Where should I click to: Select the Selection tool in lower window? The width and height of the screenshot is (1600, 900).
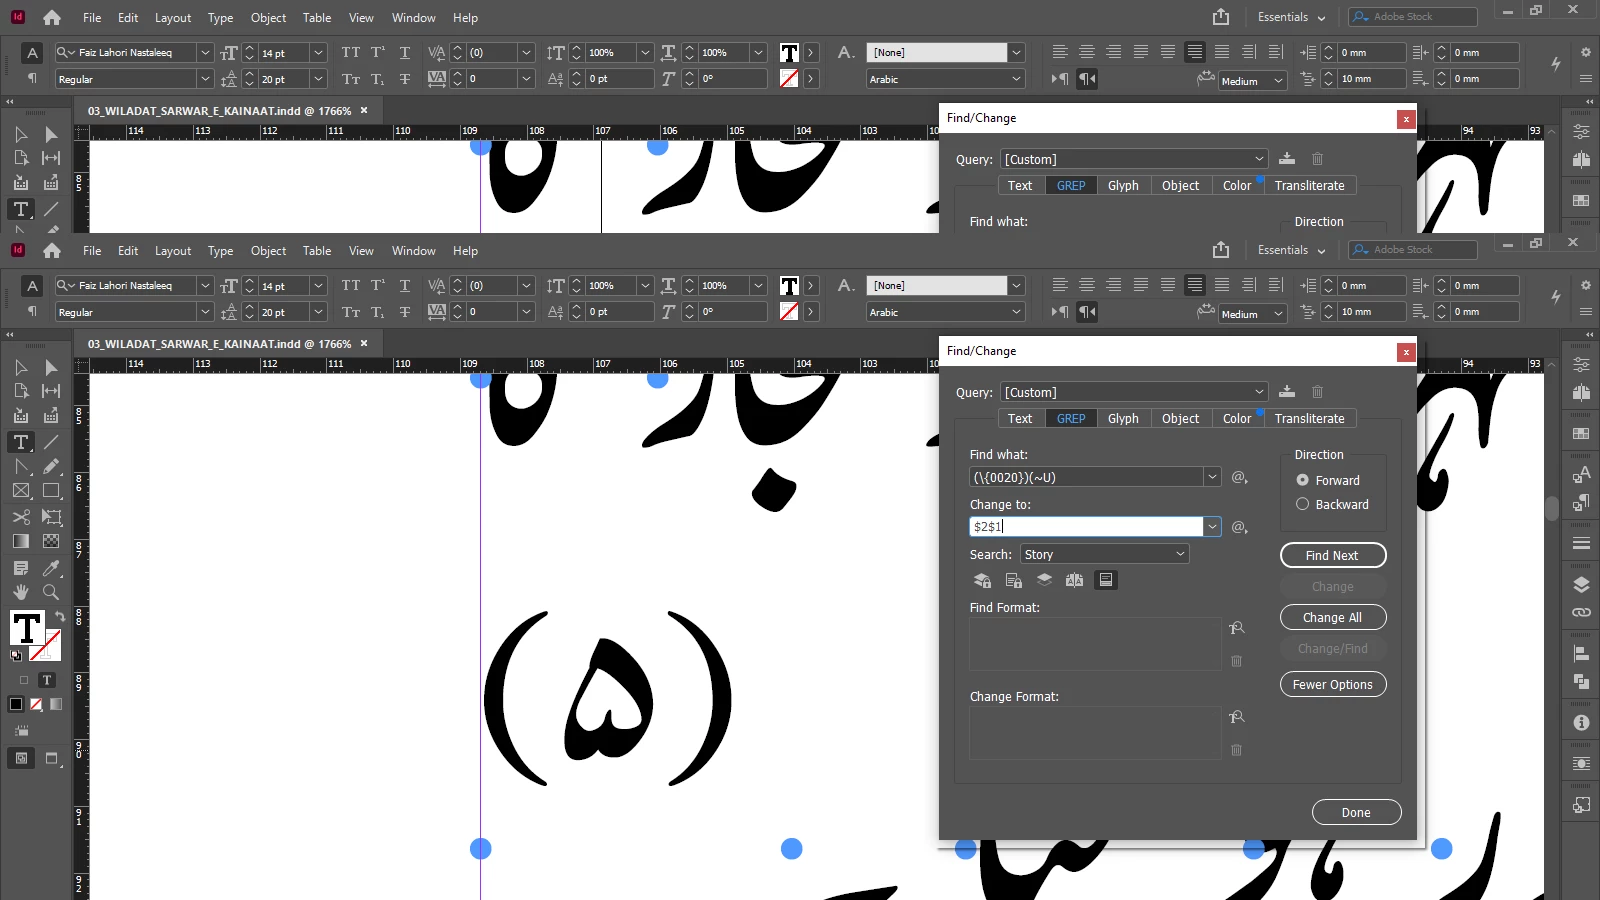tap(21, 367)
